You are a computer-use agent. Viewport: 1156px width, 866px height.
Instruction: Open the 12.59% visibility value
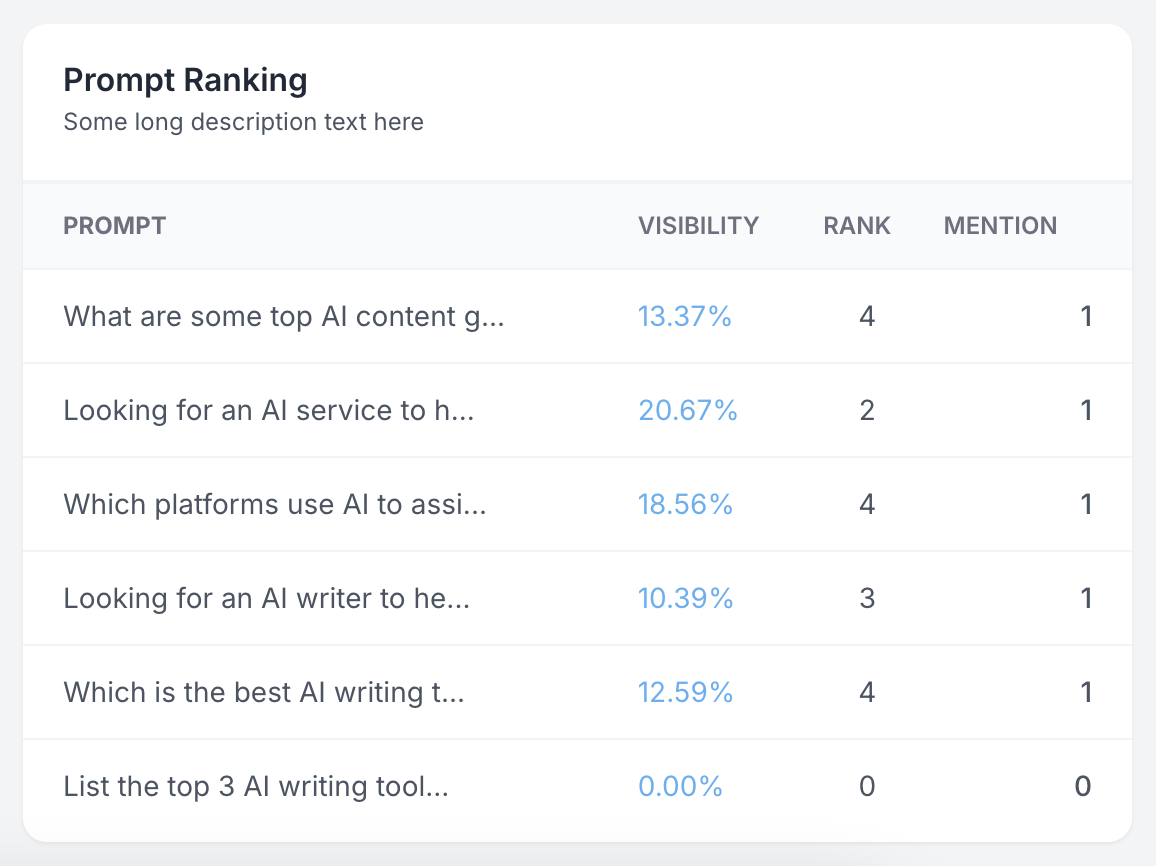point(686,693)
